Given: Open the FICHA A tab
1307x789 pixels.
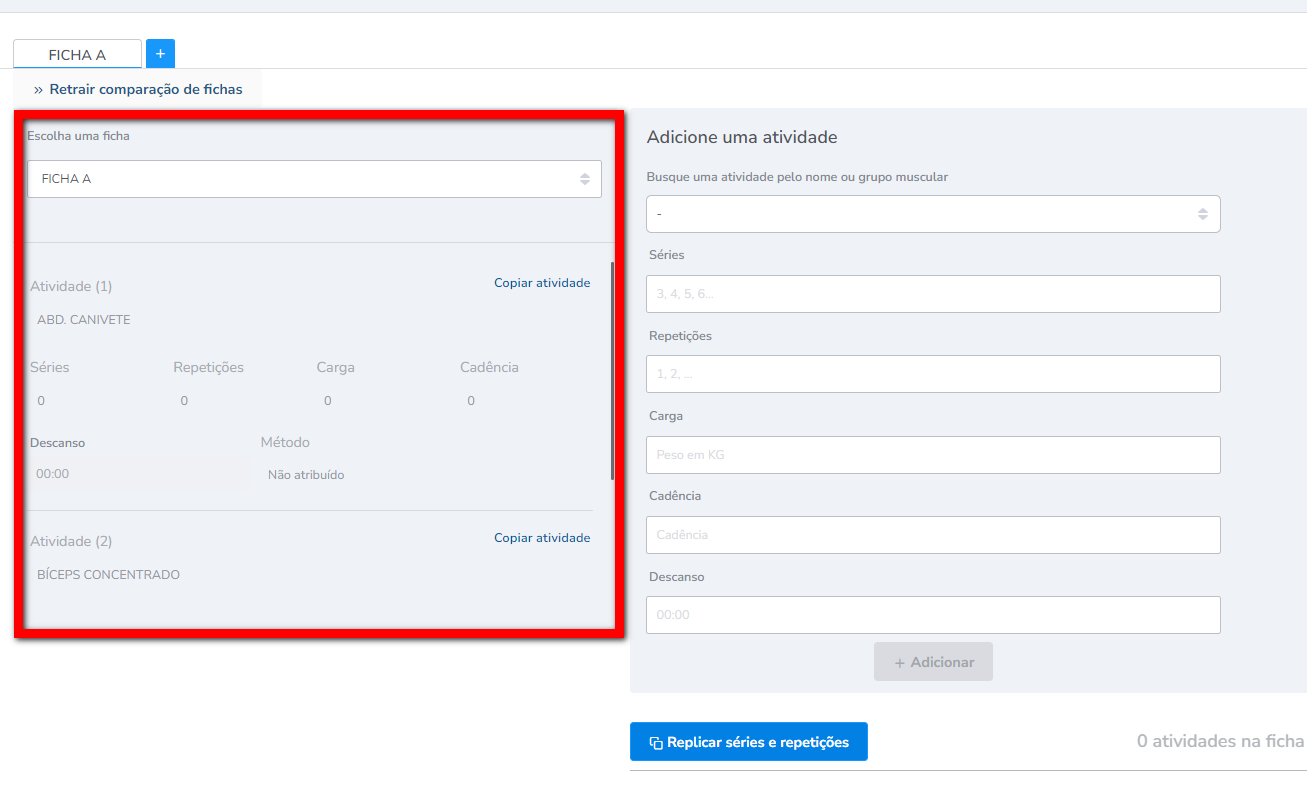Looking at the screenshot, I should (77, 55).
